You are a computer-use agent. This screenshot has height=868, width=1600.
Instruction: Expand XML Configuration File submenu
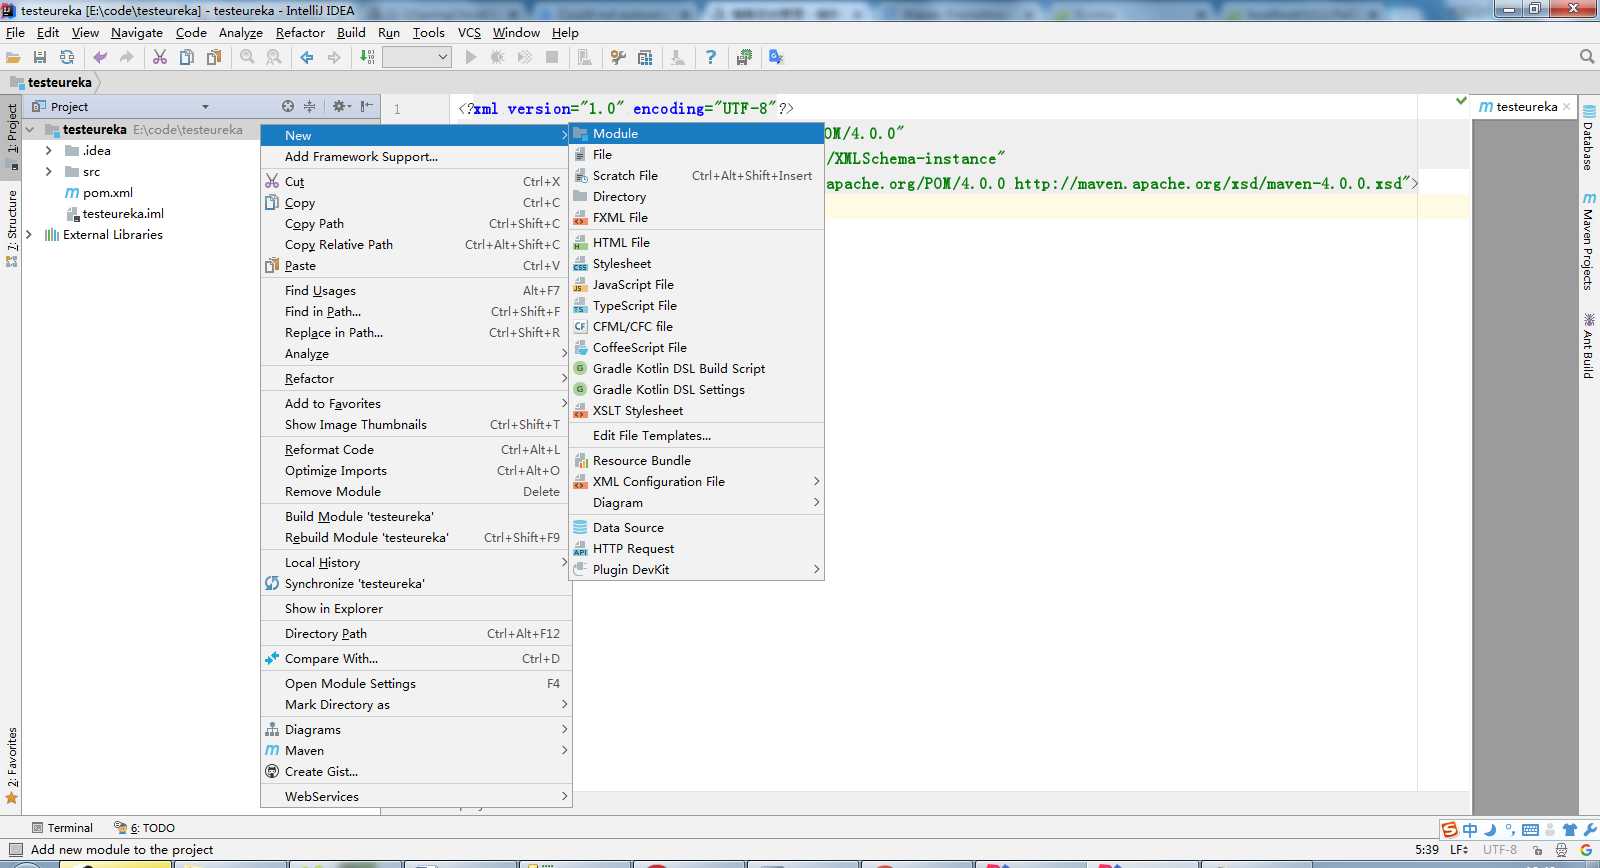click(696, 481)
